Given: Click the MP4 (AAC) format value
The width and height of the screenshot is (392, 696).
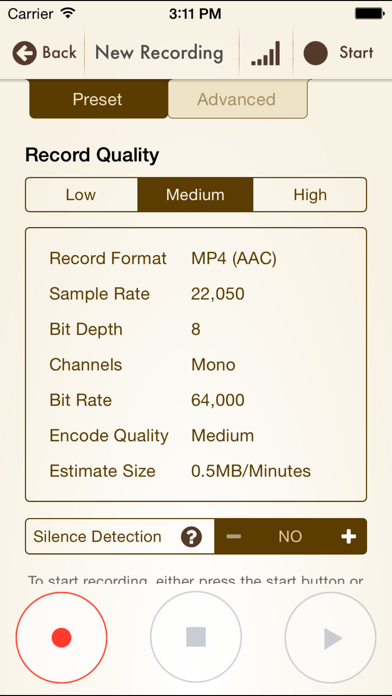Looking at the screenshot, I should (x=234, y=258).
